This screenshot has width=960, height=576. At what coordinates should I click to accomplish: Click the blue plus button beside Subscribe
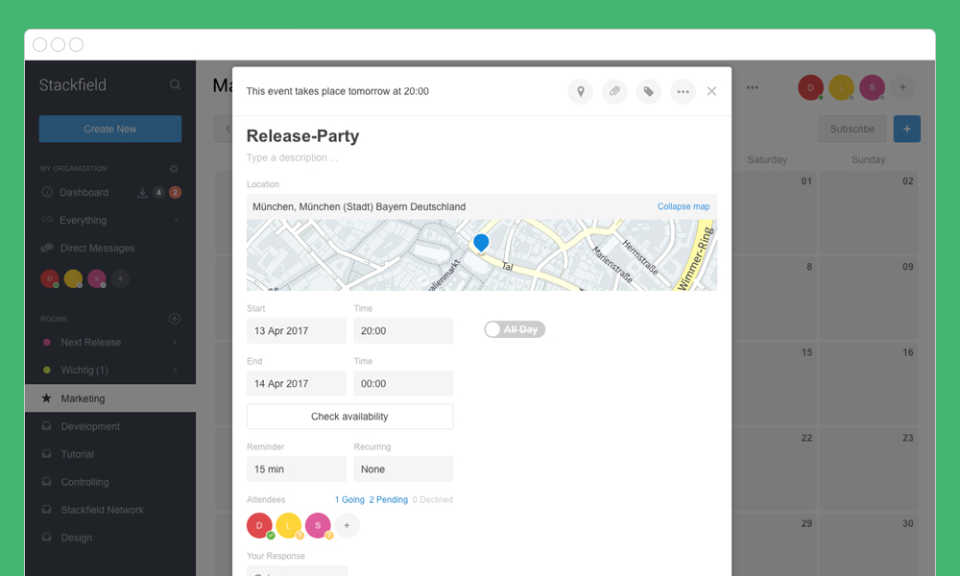(x=907, y=129)
